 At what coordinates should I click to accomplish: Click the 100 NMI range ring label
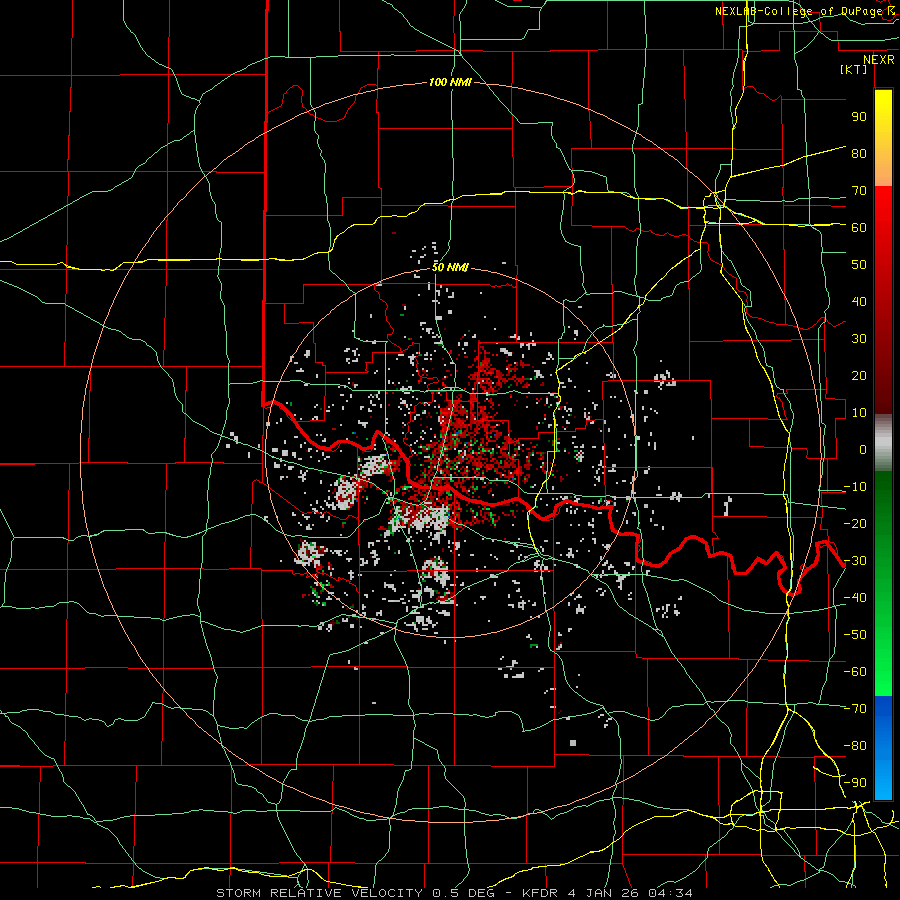pyautogui.click(x=450, y=83)
